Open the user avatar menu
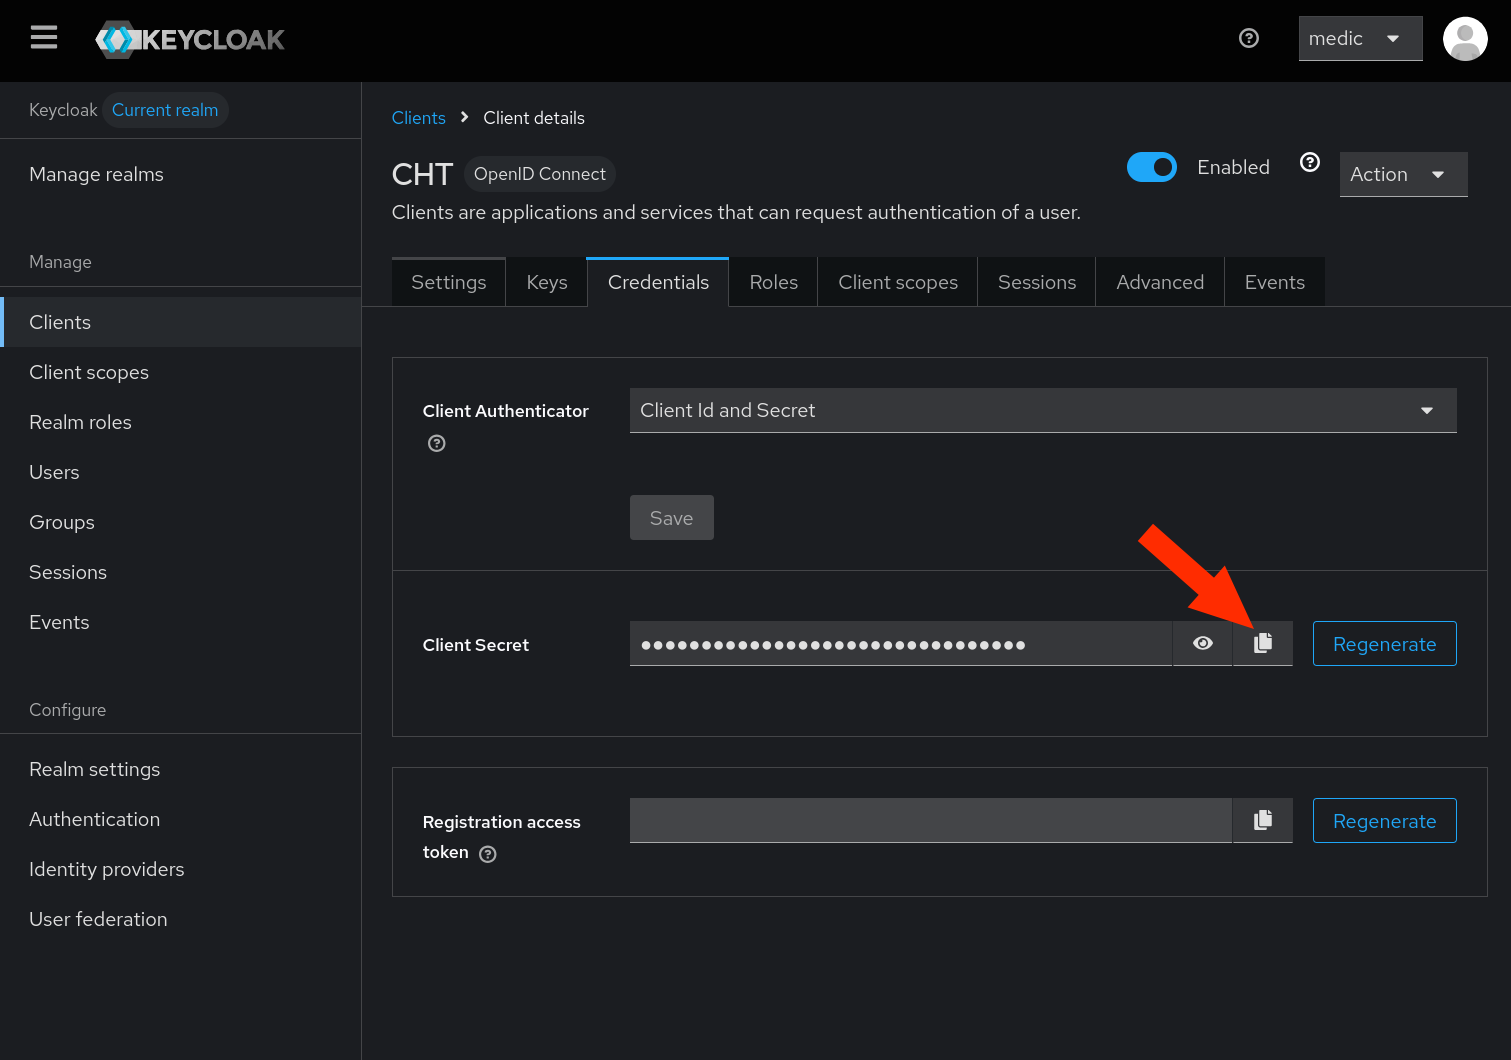Screen dimensions: 1511x1060 1465,39
